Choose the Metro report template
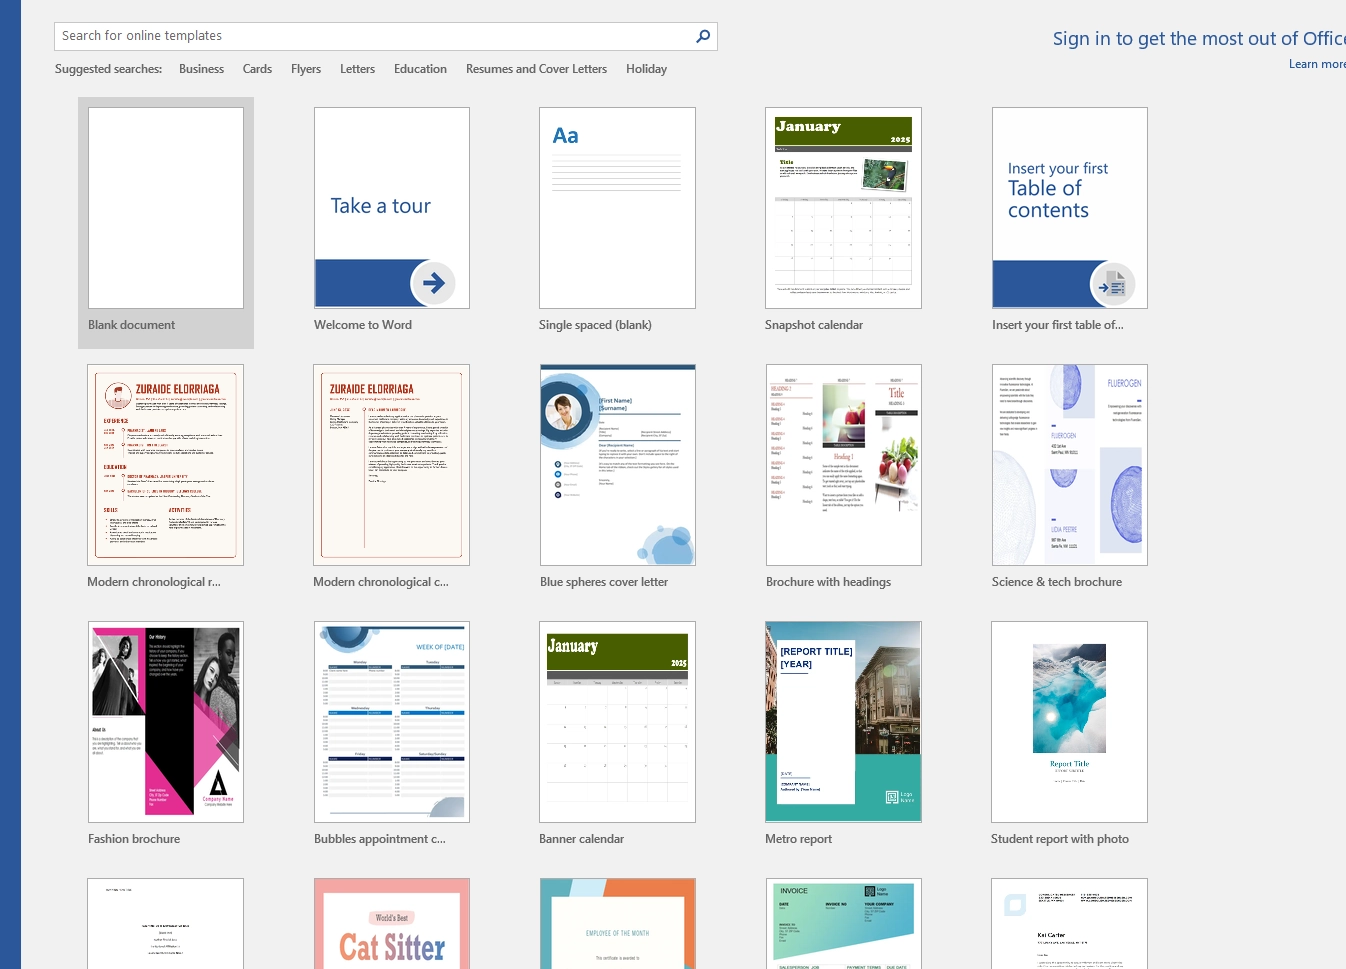This screenshot has height=969, width=1346. 843,722
